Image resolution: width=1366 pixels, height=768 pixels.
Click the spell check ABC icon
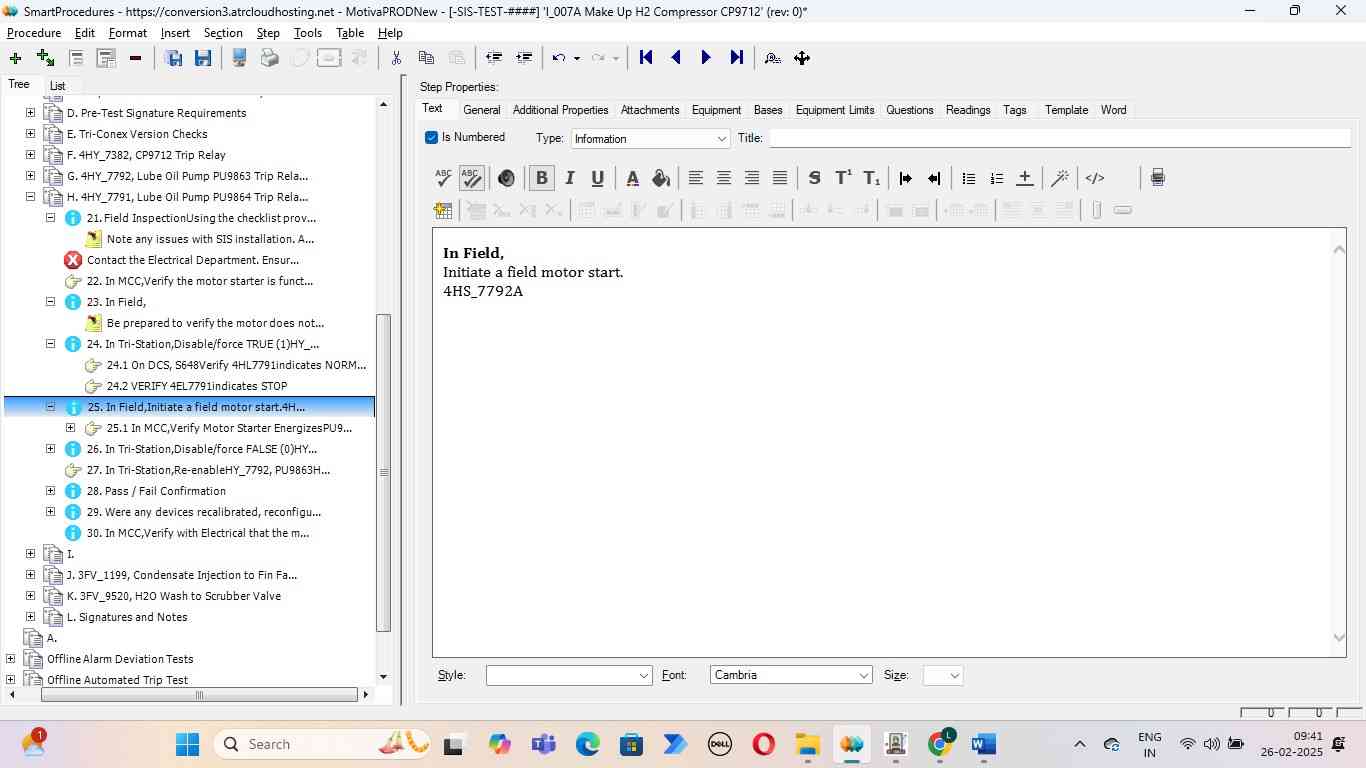[443, 178]
